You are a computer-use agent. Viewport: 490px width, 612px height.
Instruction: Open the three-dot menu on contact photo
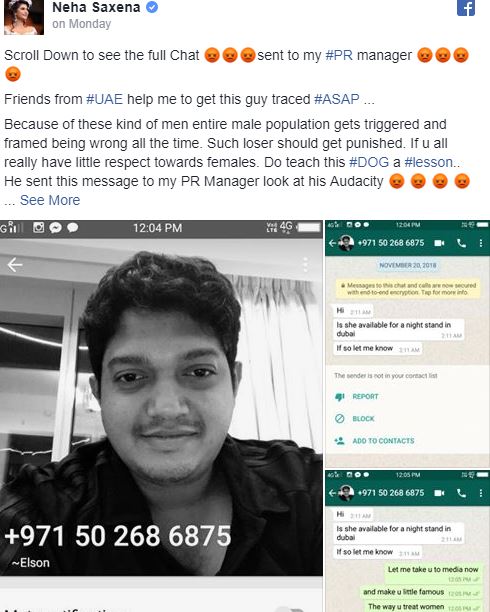tap(305, 265)
